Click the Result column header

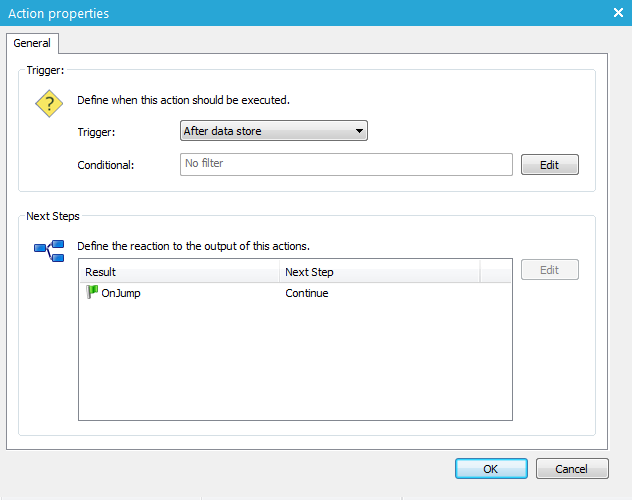(178, 272)
